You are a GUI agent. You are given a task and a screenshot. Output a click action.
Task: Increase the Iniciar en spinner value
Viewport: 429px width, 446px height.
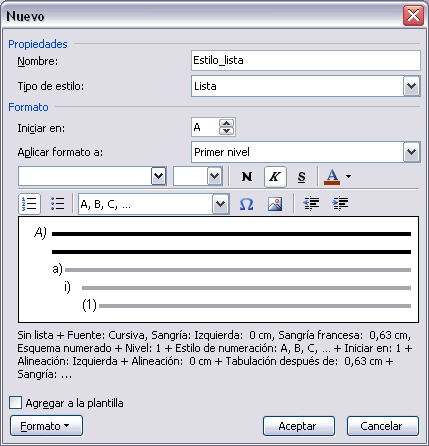[x=227, y=123]
